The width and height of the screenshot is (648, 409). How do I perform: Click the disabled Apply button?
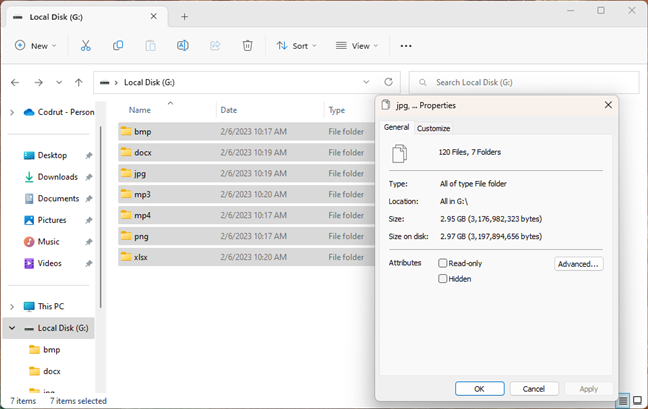588,389
